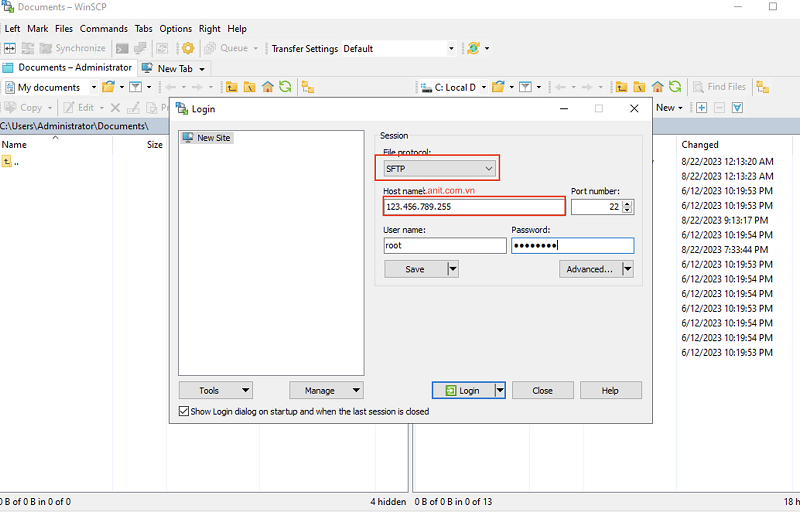Click the left panel filter icon
The height and width of the screenshot is (512, 800).
tap(135, 87)
